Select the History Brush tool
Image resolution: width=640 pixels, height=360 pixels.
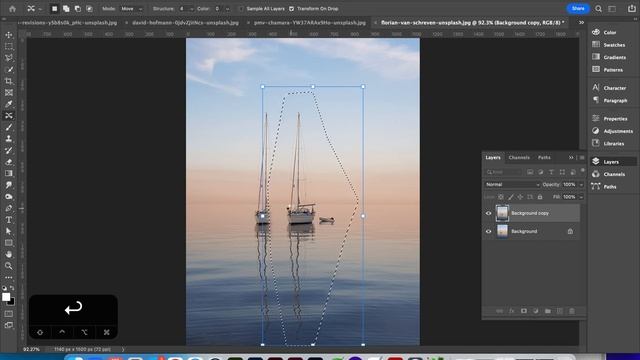coord(9,150)
